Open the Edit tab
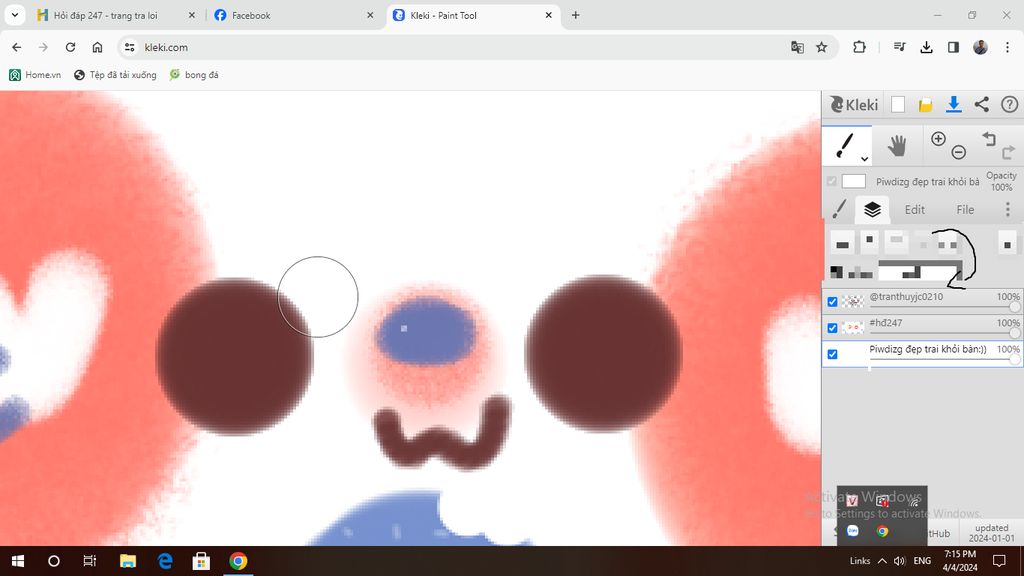1024x576 pixels. coord(914,209)
